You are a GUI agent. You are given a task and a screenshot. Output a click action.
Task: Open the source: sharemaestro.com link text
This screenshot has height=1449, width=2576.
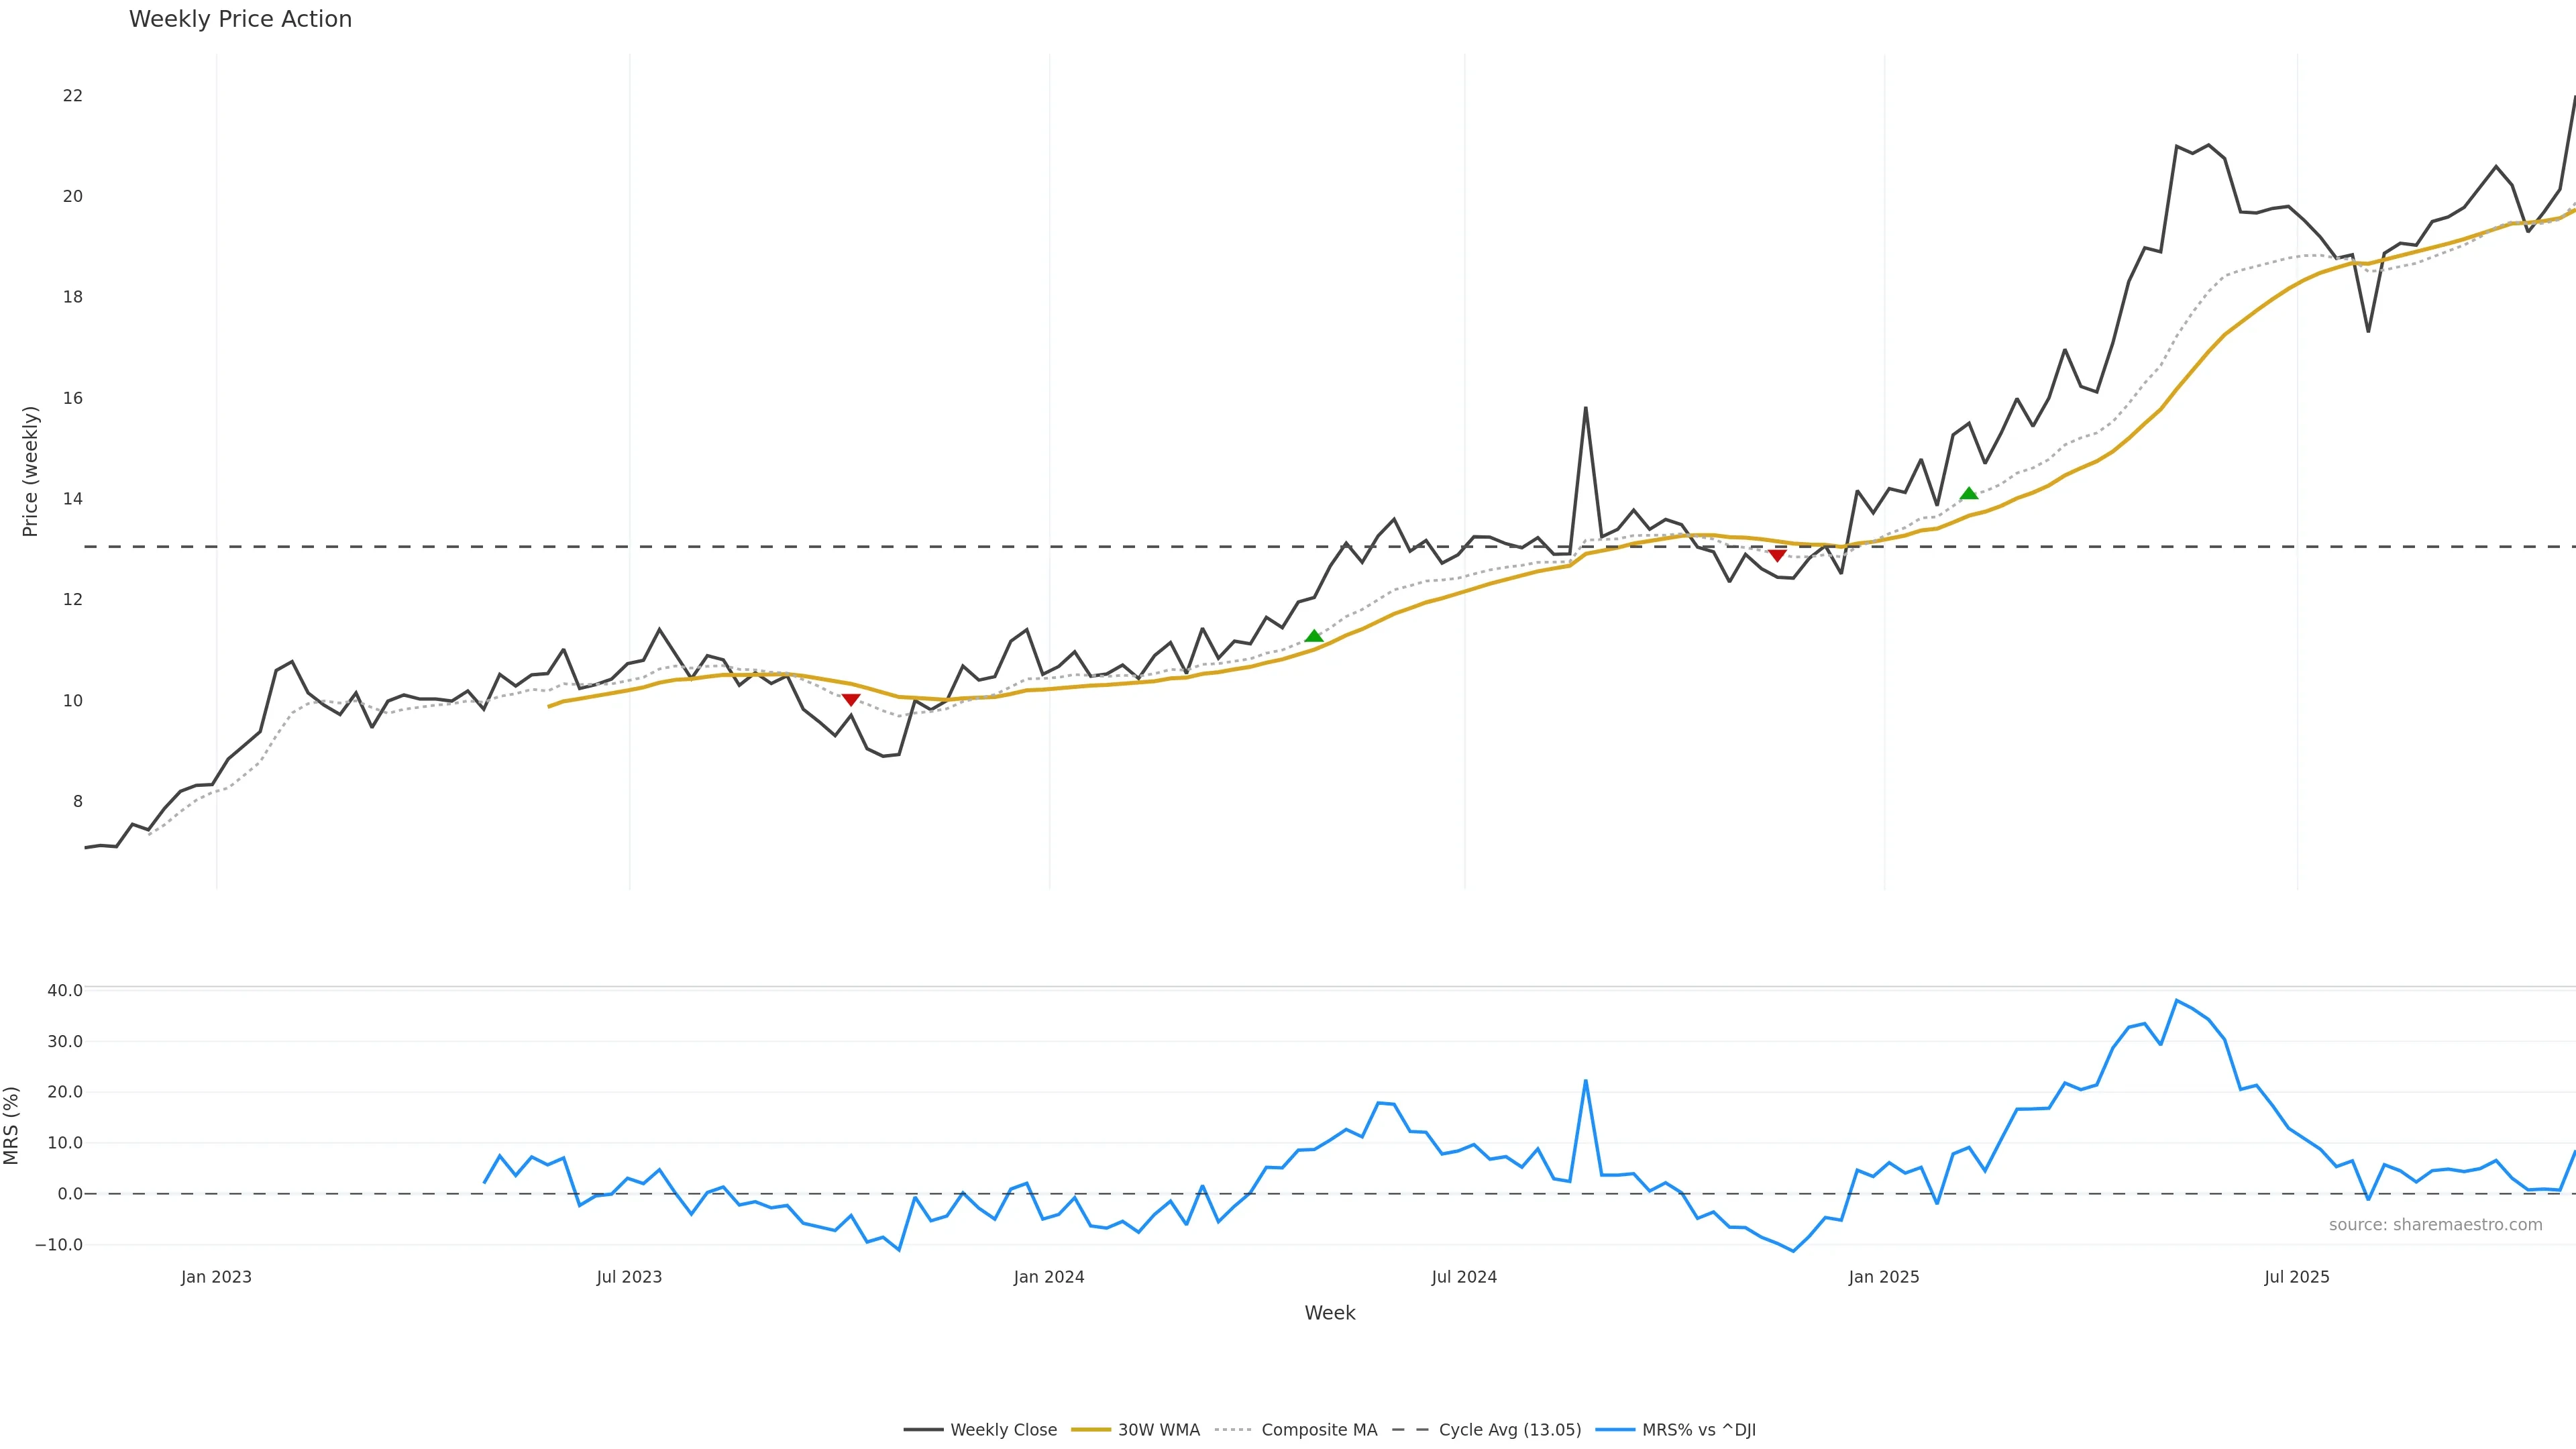click(2435, 1225)
